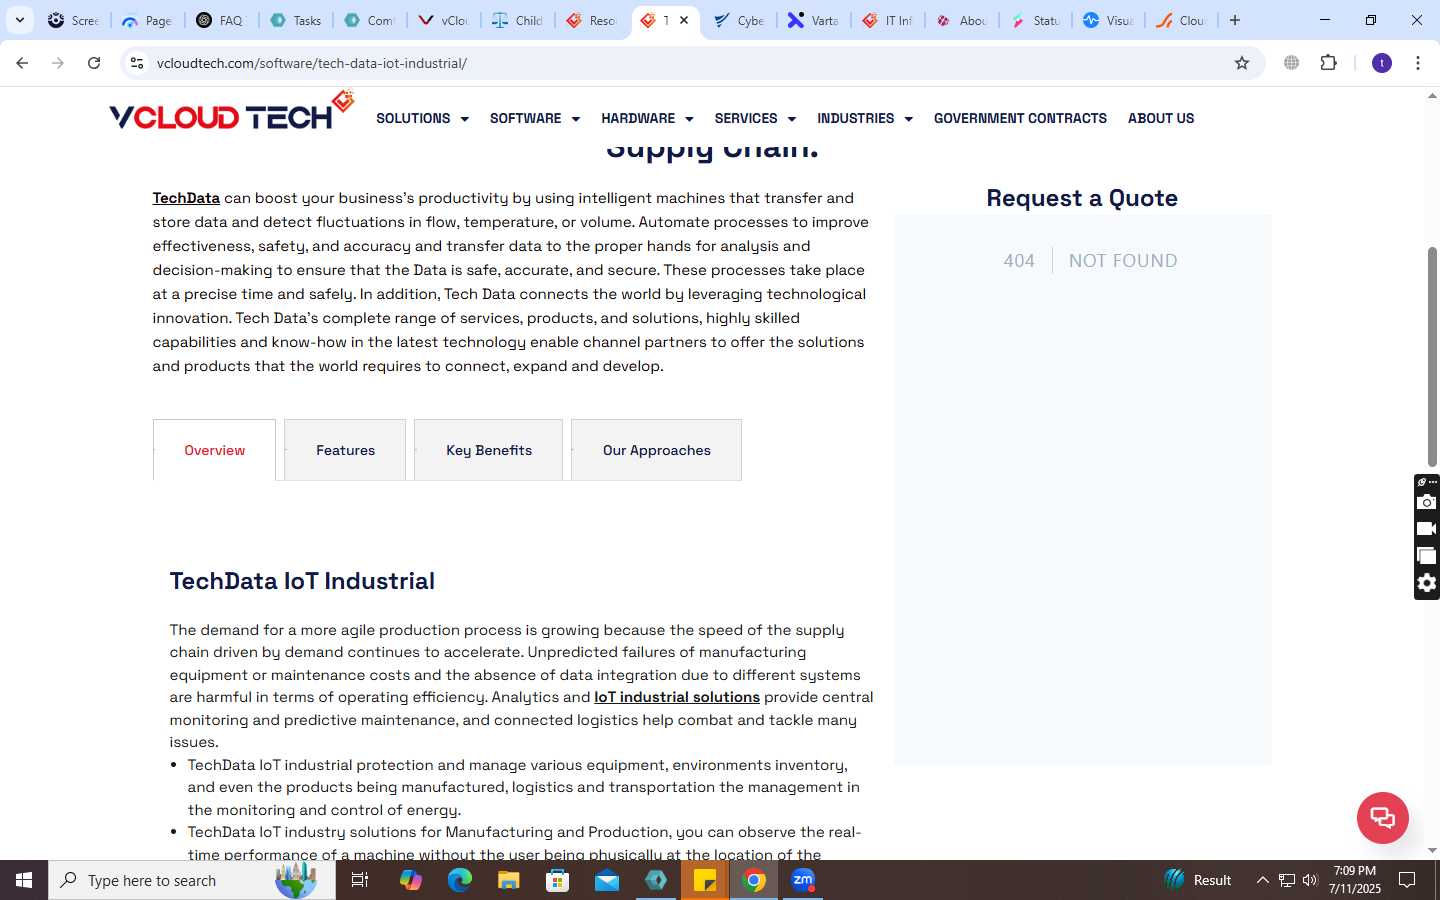
Task: Click the Windows taskbar search box
Action: [x=192, y=880]
